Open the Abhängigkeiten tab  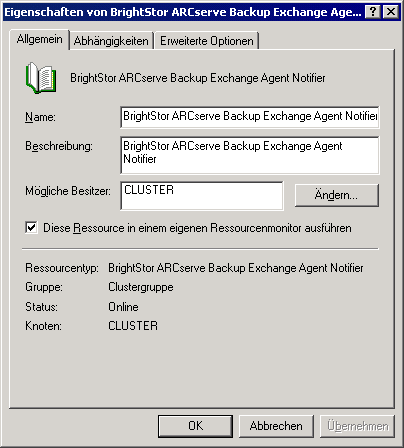pyautogui.click(x=111, y=41)
